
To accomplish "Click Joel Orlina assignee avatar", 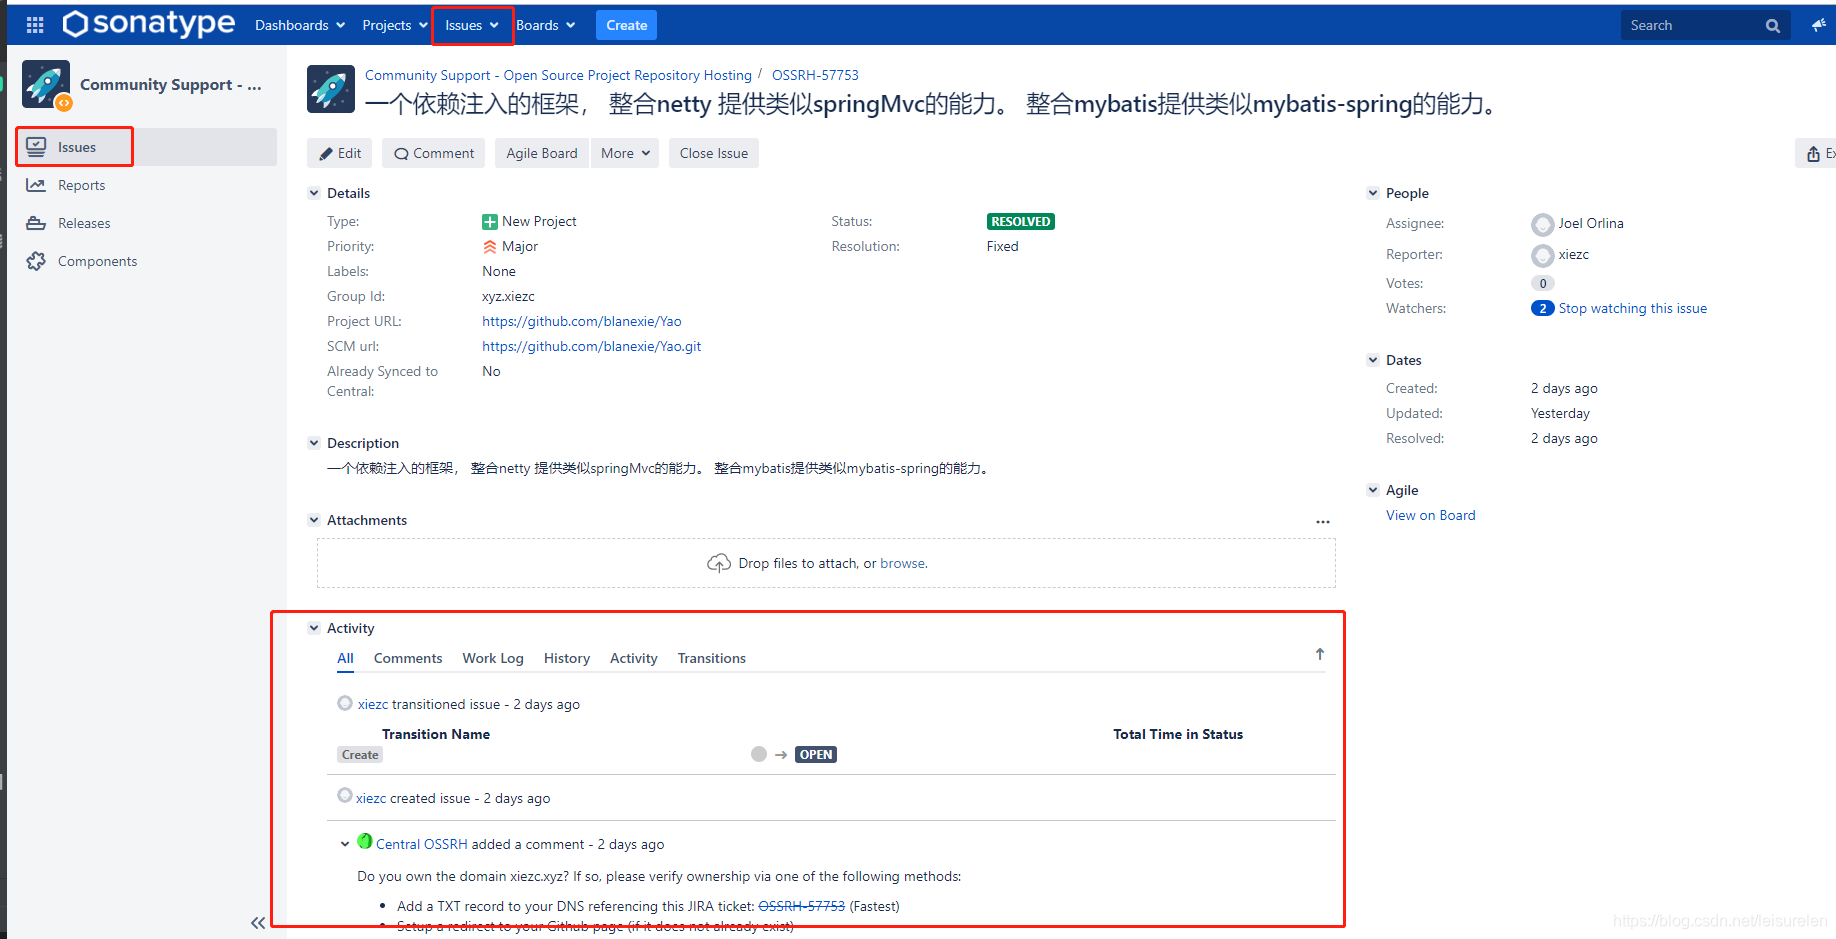I will (x=1543, y=225).
